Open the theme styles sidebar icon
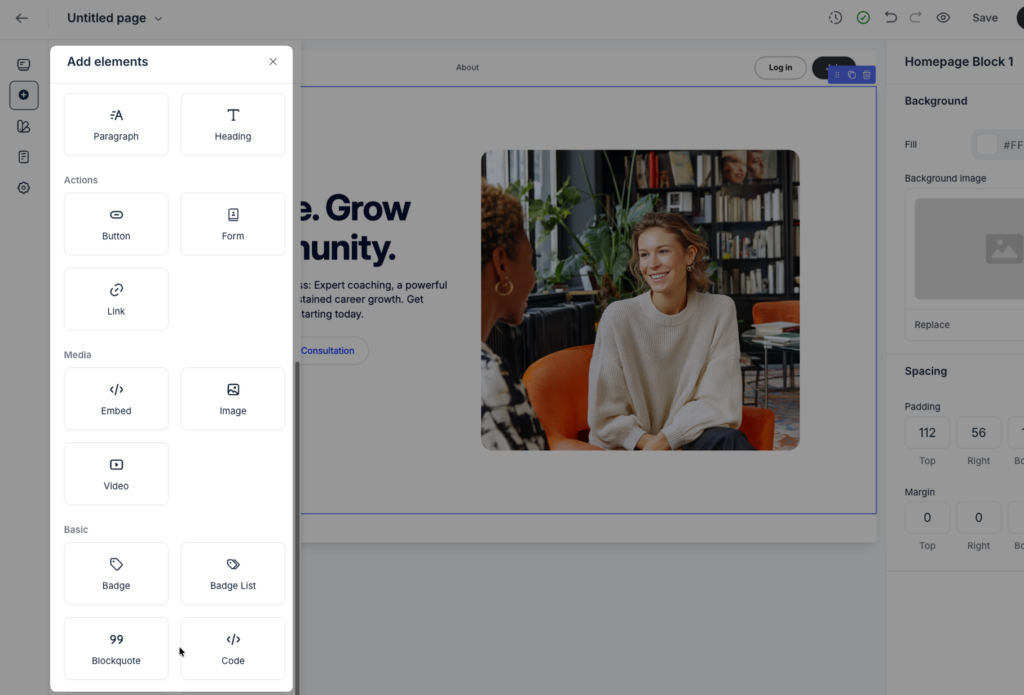This screenshot has width=1024, height=695. coord(24,126)
